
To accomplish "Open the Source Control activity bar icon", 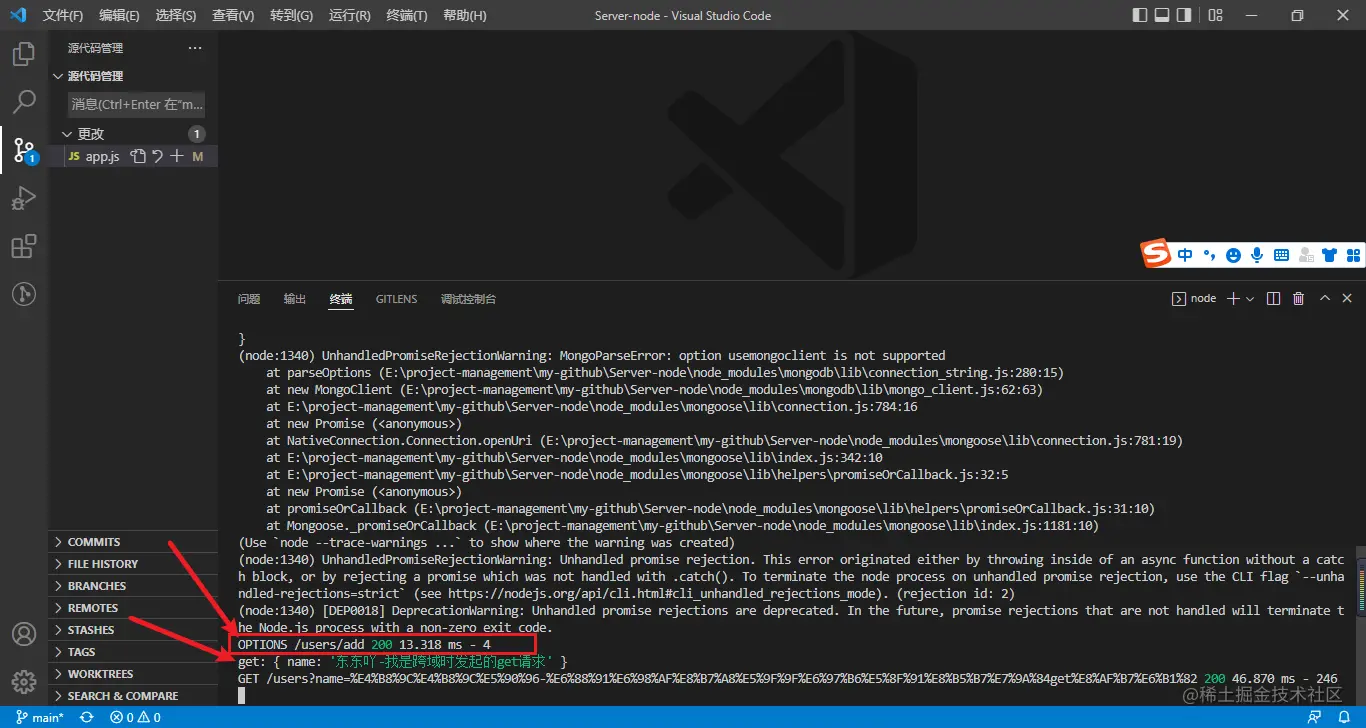I will coord(23,150).
